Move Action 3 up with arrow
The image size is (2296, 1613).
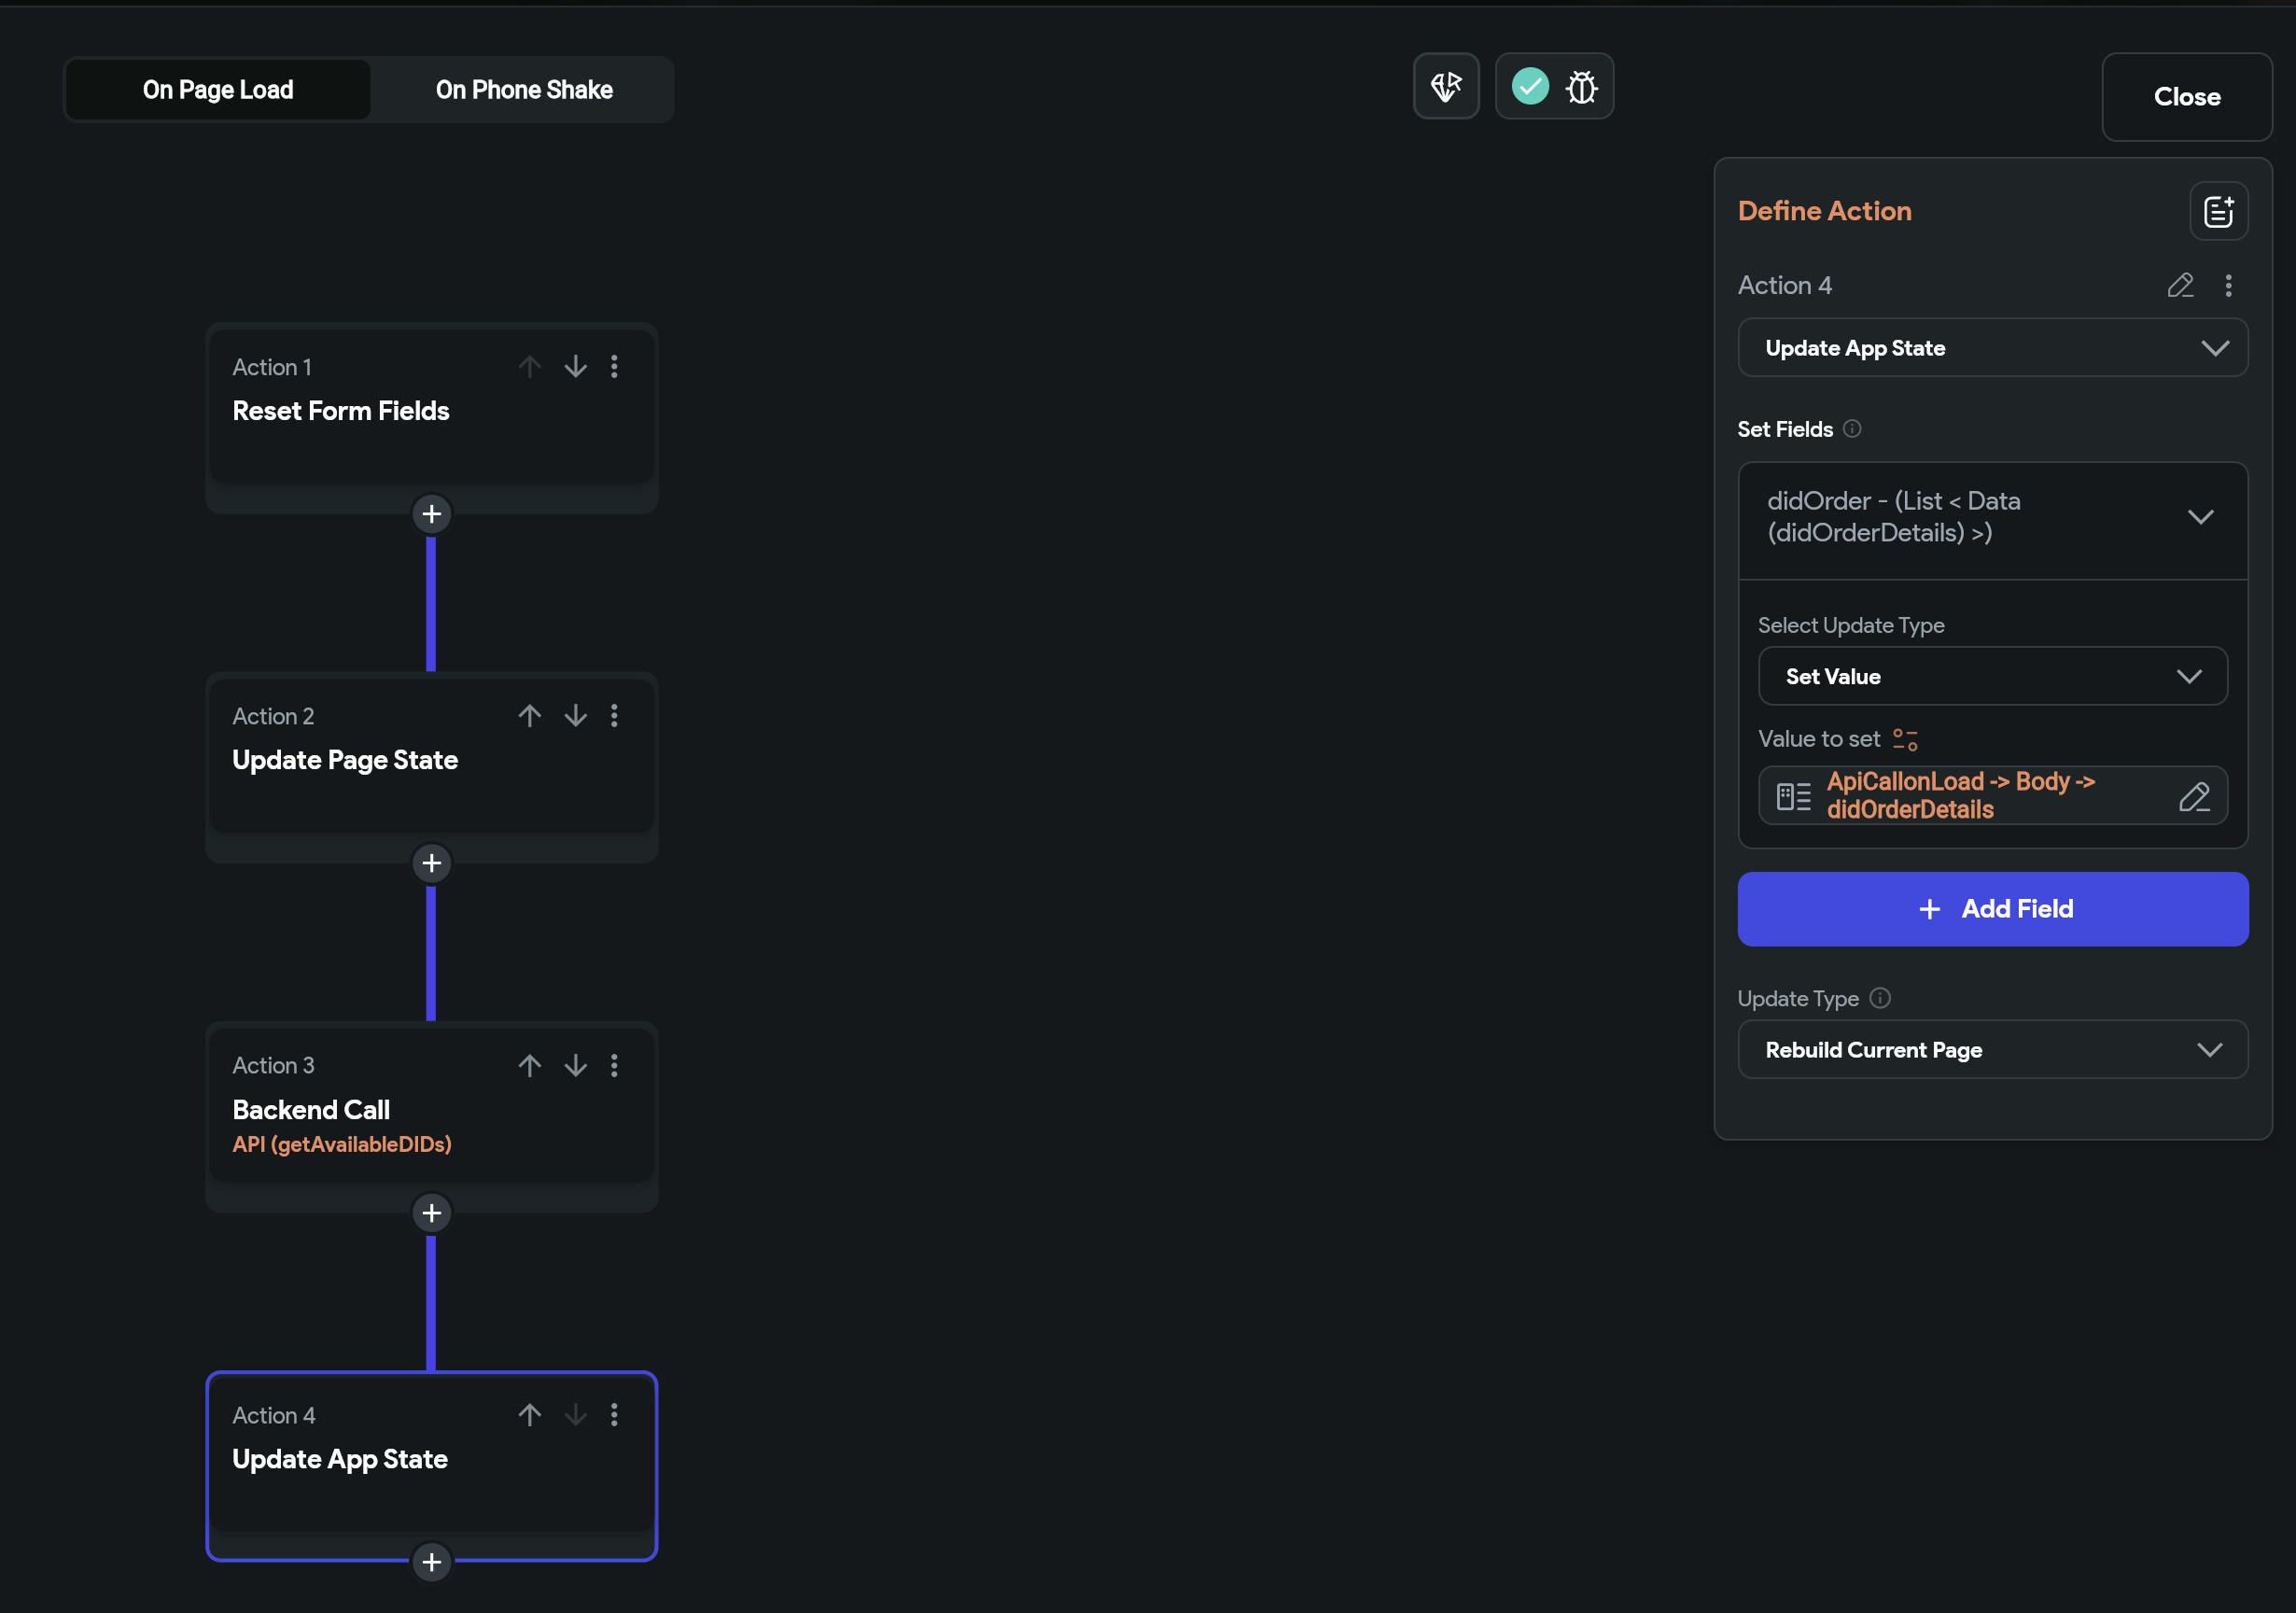530,1065
